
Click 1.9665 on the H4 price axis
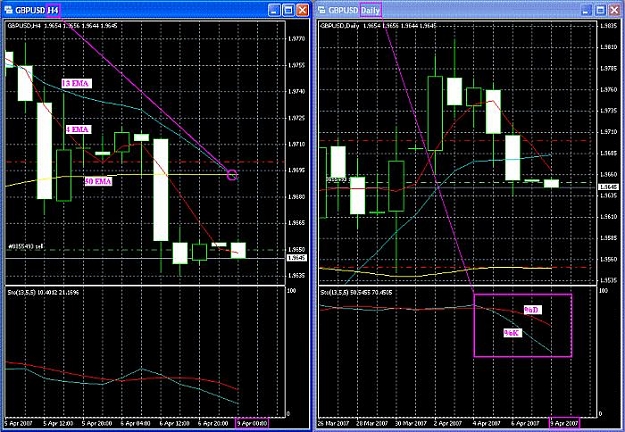tap(296, 223)
